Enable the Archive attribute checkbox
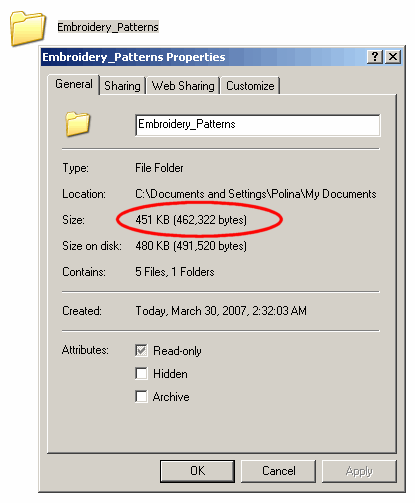The height and width of the screenshot is (503, 415). coord(141,397)
